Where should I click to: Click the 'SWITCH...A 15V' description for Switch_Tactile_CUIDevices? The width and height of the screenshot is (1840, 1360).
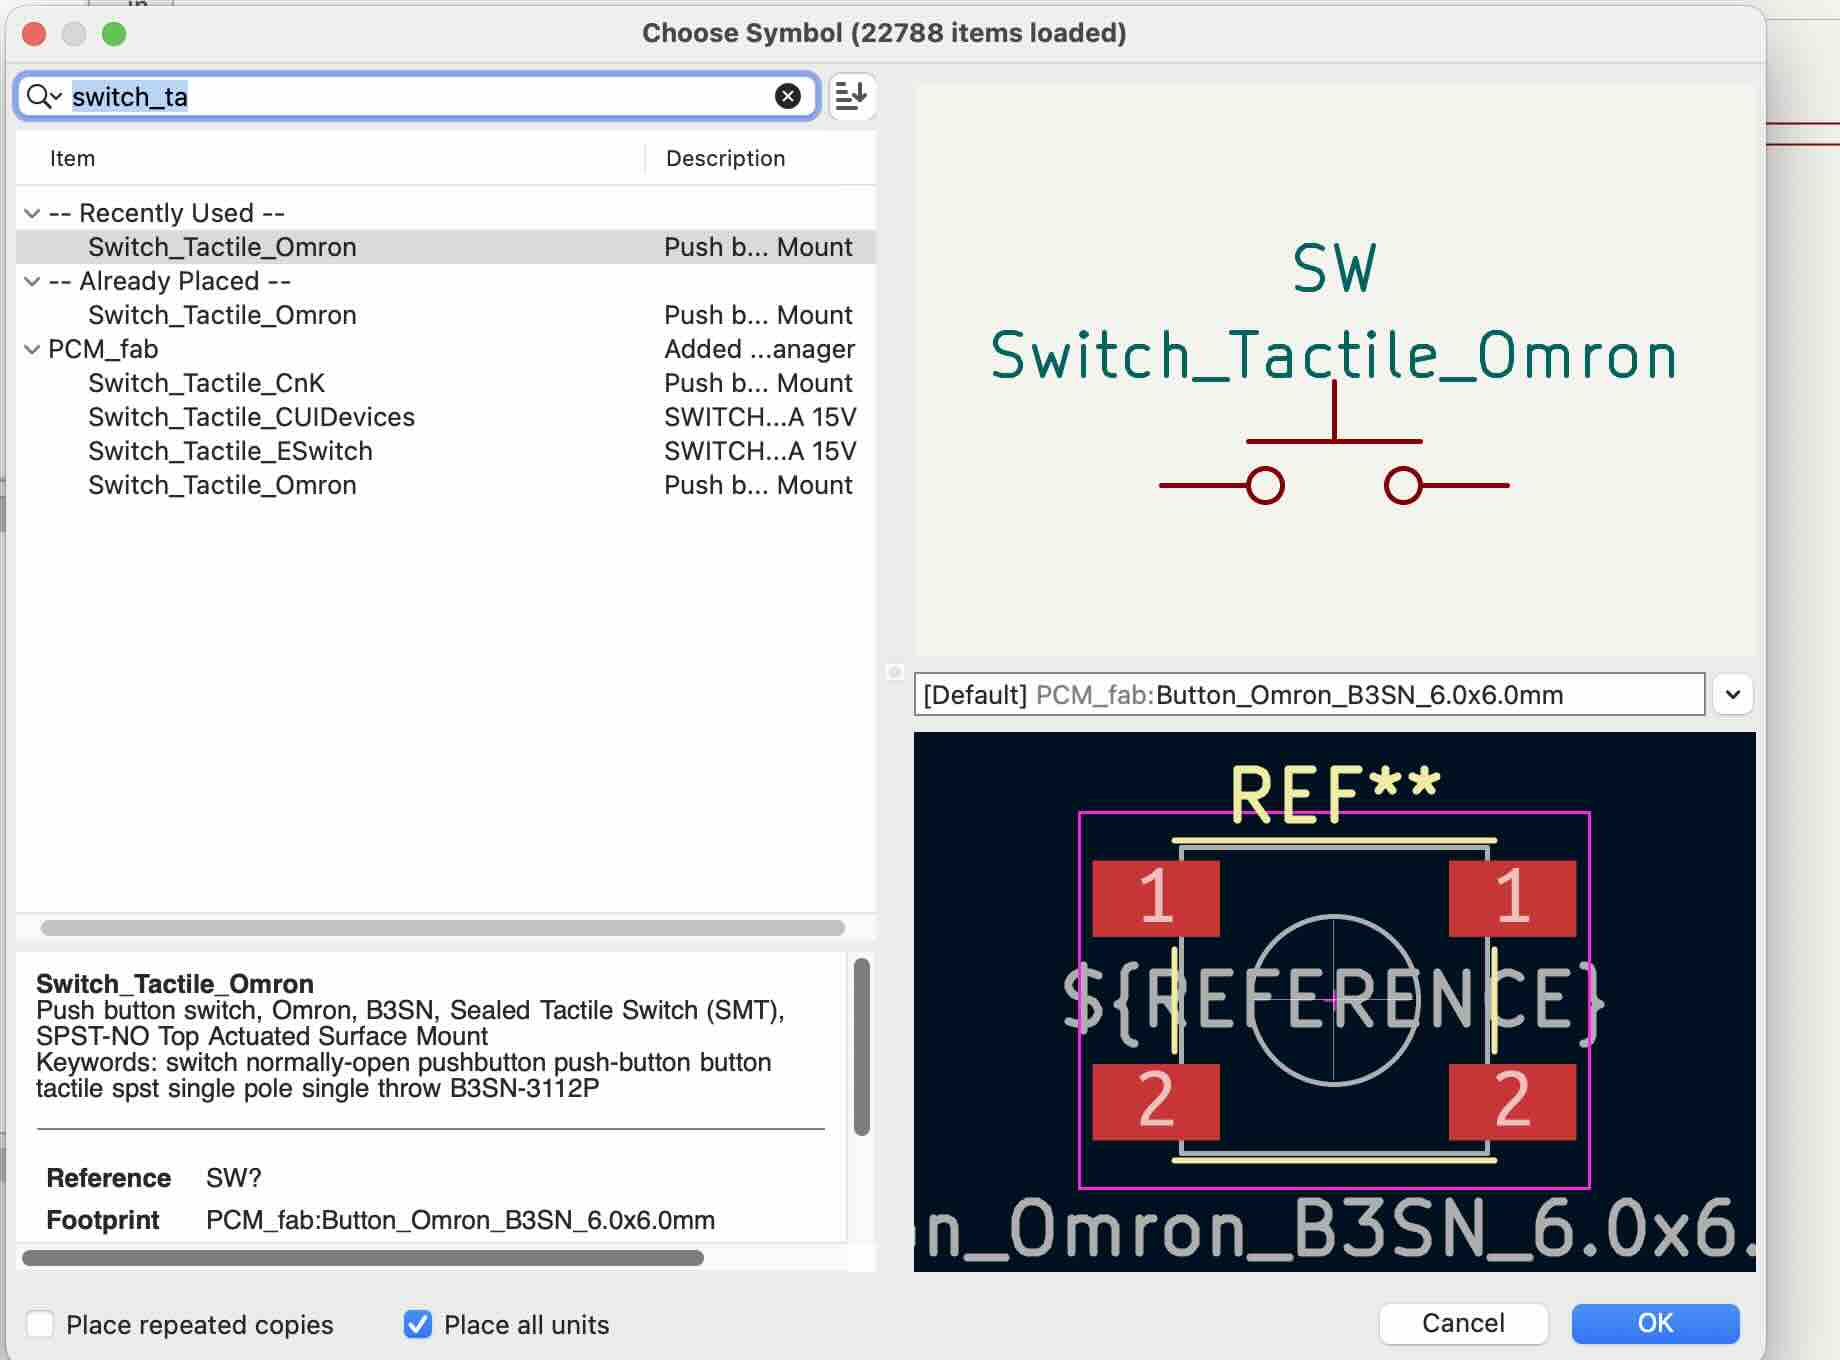760,417
